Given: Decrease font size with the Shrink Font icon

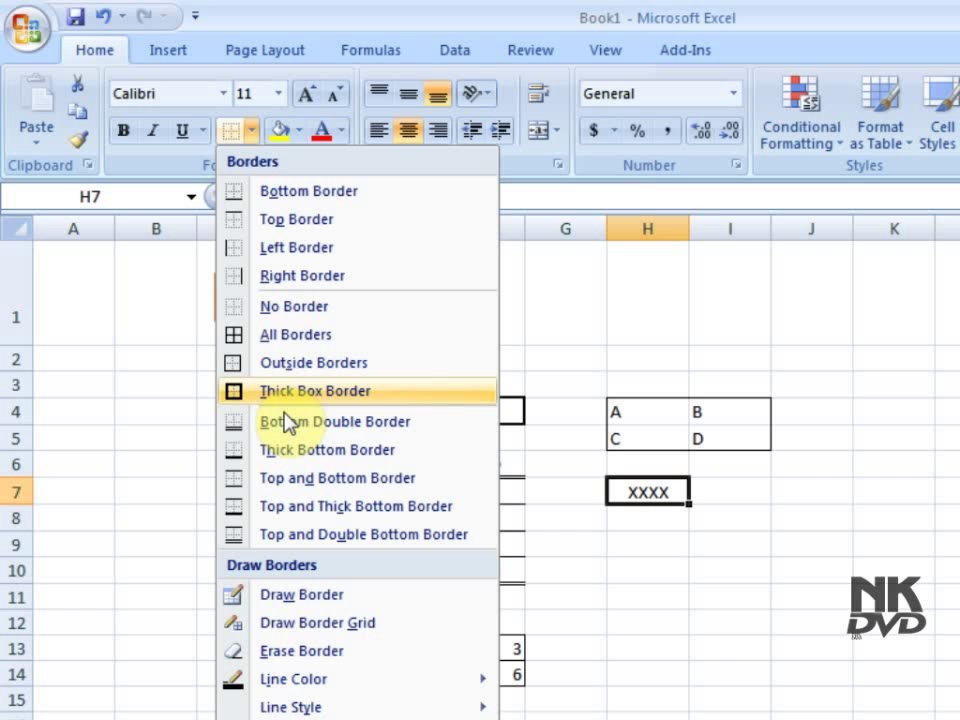Looking at the screenshot, I should [x=335, y=94].
